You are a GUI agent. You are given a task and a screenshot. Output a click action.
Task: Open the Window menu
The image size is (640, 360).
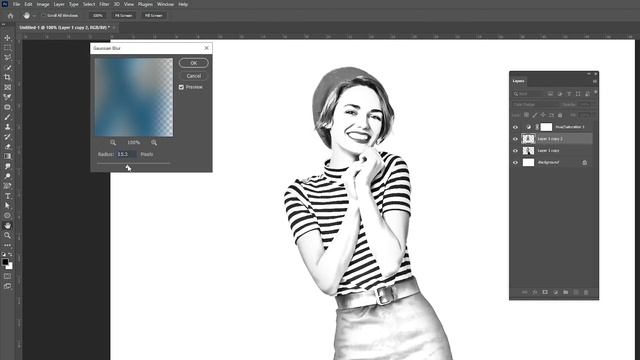165,4
